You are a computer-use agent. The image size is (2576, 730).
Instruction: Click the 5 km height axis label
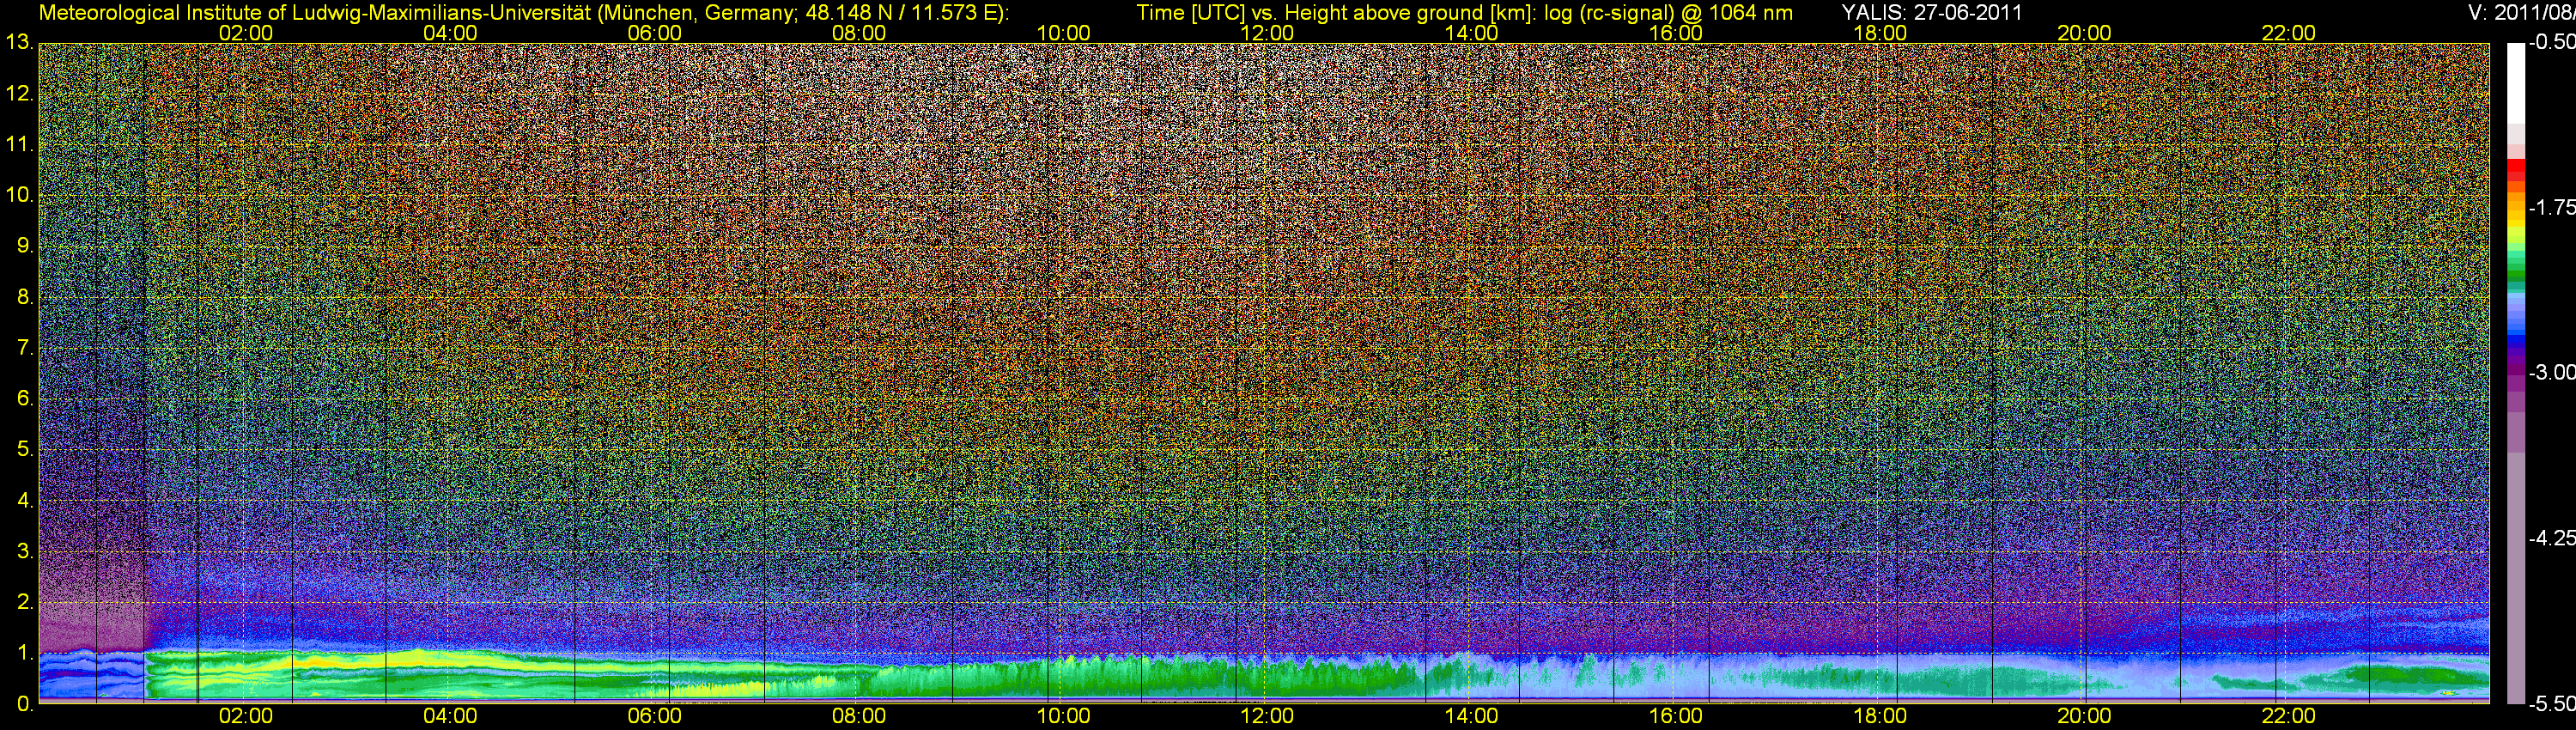(24, 450)
